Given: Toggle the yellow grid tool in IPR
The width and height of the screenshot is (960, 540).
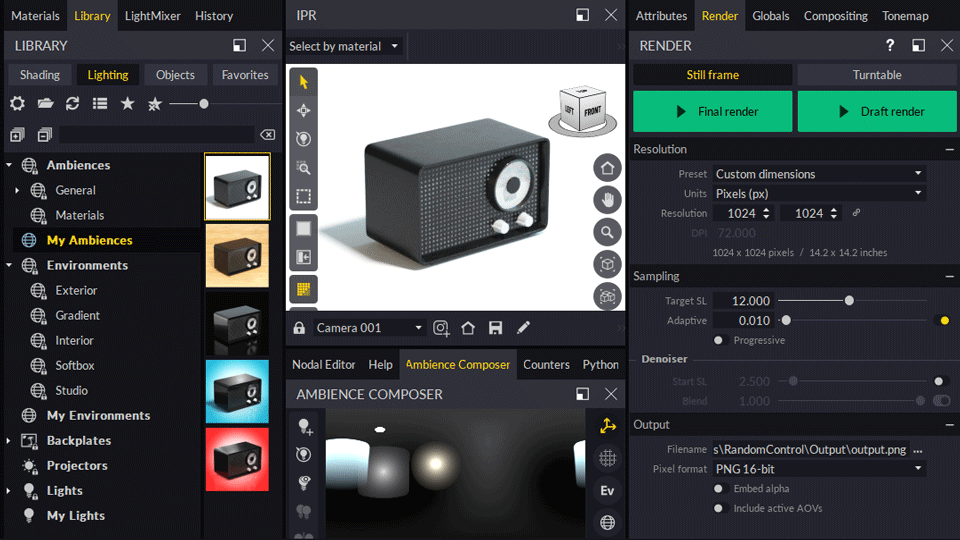Looking at the screenshot, I should pos(304,289).
